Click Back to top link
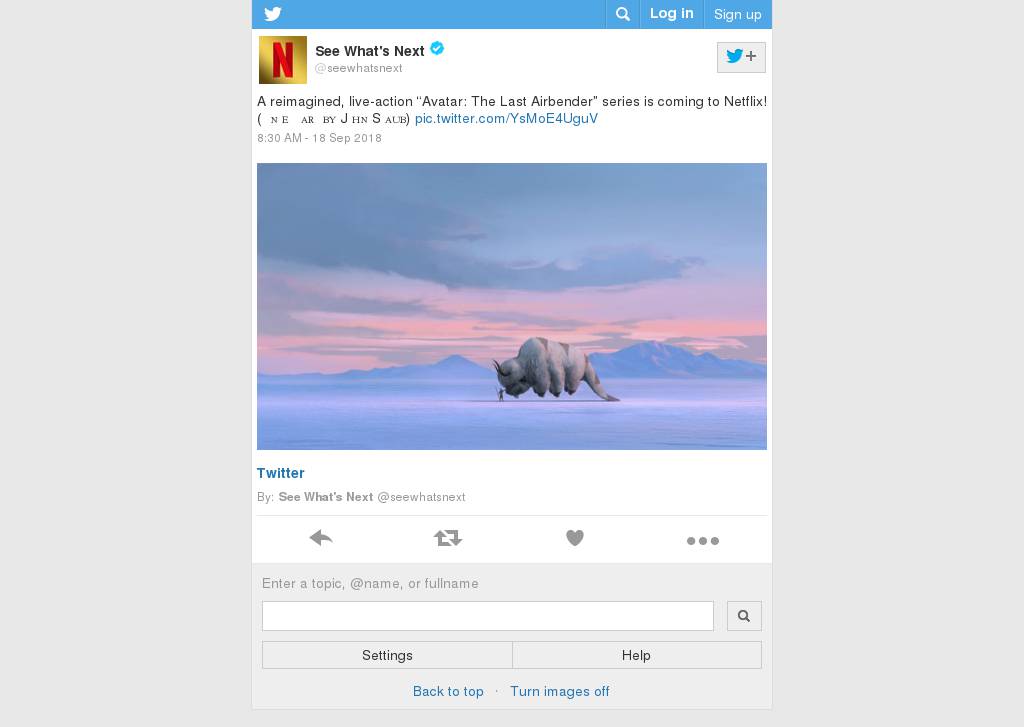 point(448,691)
